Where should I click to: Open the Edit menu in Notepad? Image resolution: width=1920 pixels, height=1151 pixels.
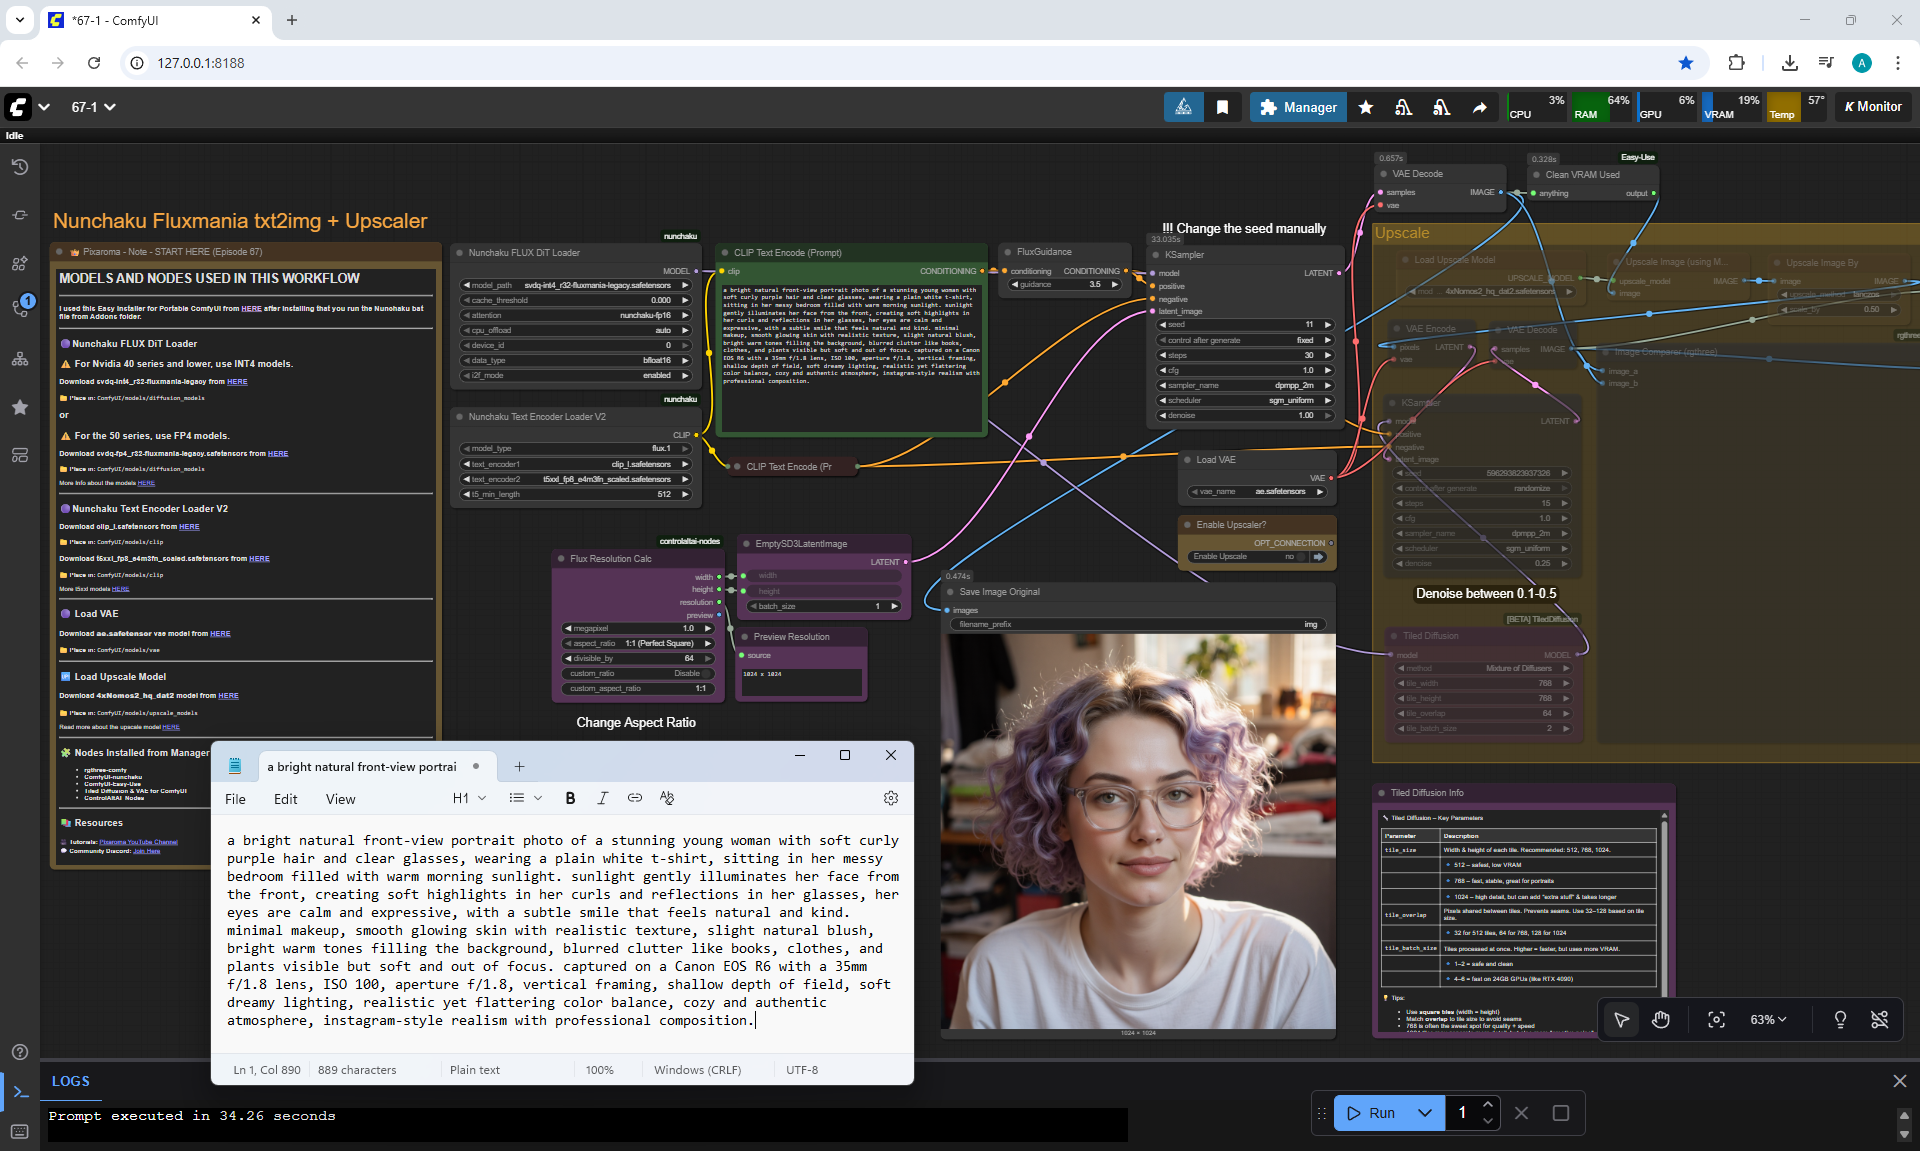coord(285,799)
